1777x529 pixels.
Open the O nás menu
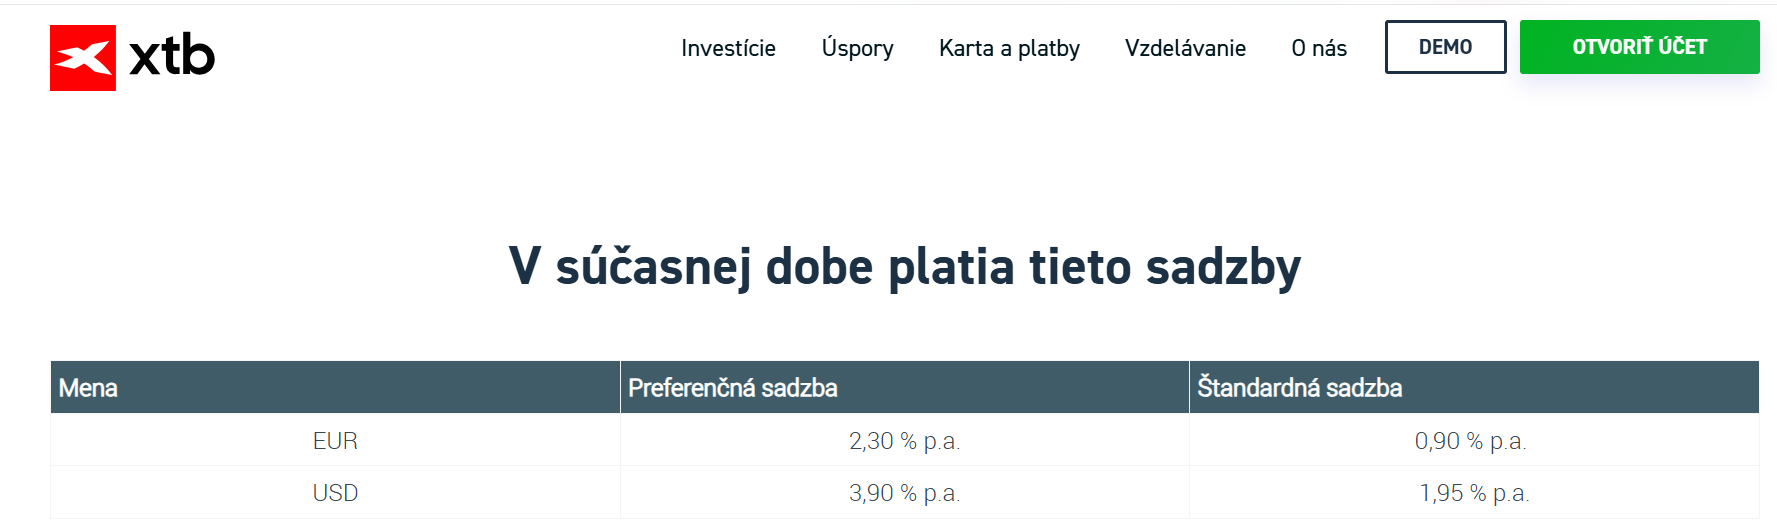coord(1318,48)
